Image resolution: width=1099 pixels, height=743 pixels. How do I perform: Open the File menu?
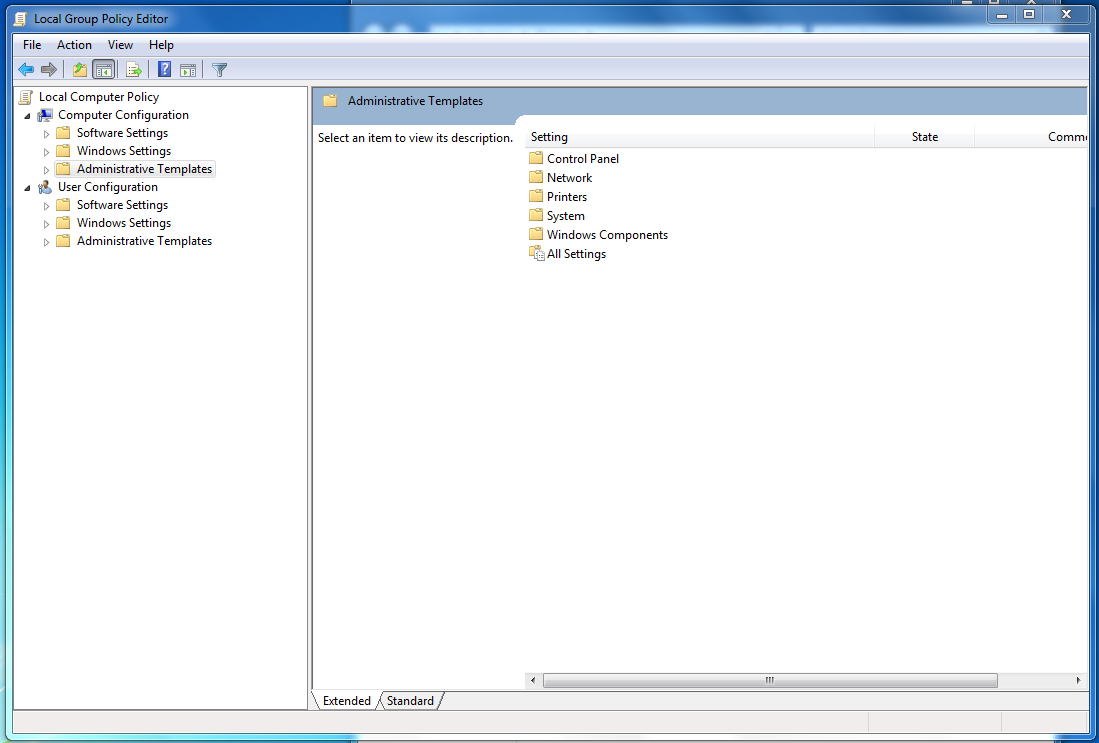click(x=32, y=45)
